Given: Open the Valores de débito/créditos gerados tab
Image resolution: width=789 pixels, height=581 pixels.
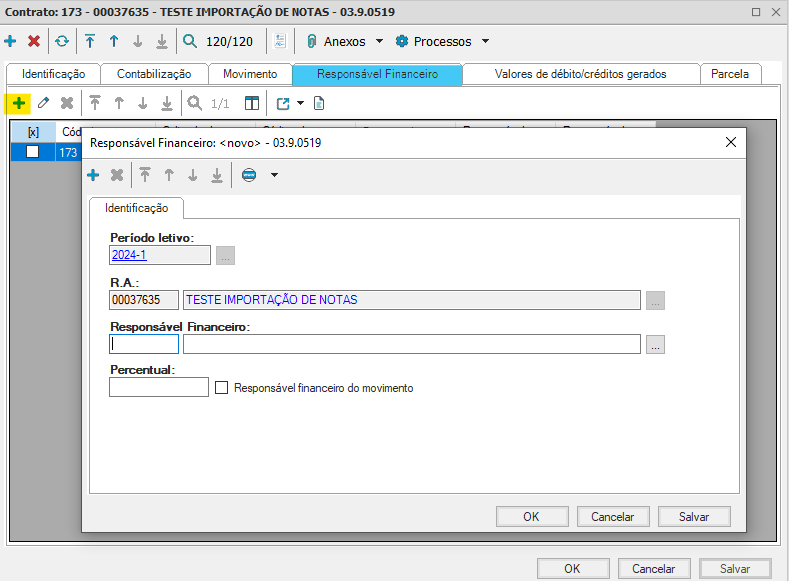Looking at the screenshot, I should [x=580, y=74].
